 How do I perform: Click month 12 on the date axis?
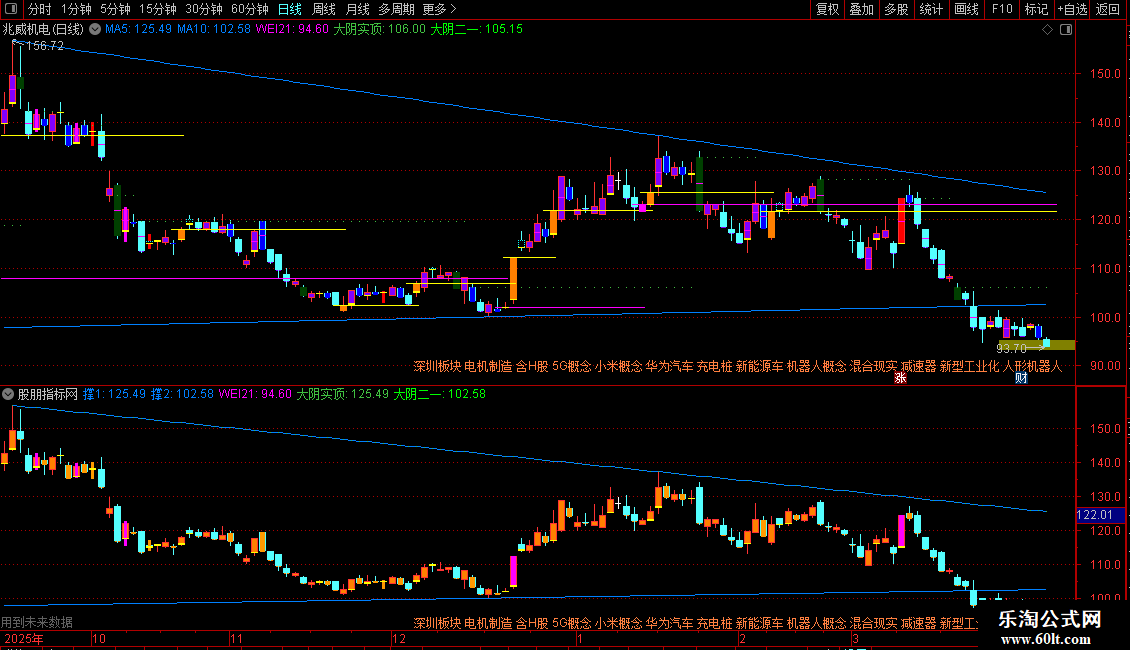pyautogui.click(x=399, y=639)
